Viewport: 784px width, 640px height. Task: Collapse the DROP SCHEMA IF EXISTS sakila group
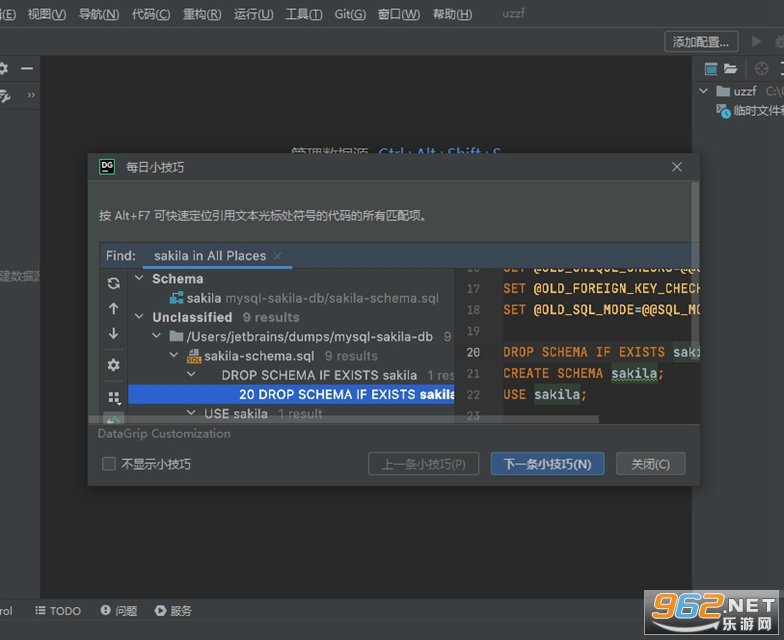click(191, 374)
